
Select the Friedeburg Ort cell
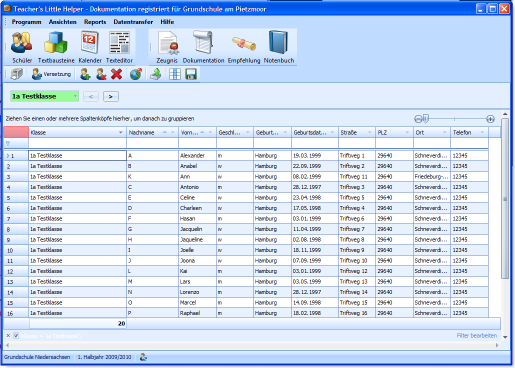(x=432, y=176)
